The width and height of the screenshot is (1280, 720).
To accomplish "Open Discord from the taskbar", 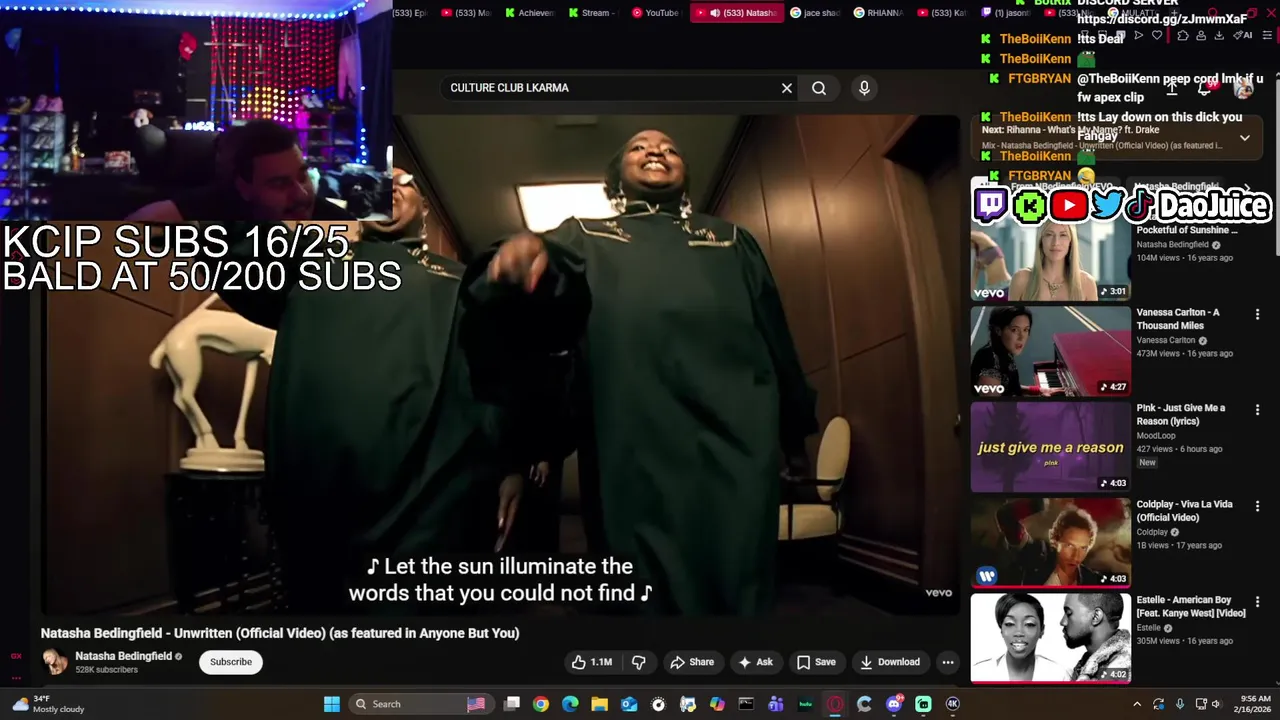I will [x=894, y=704].
